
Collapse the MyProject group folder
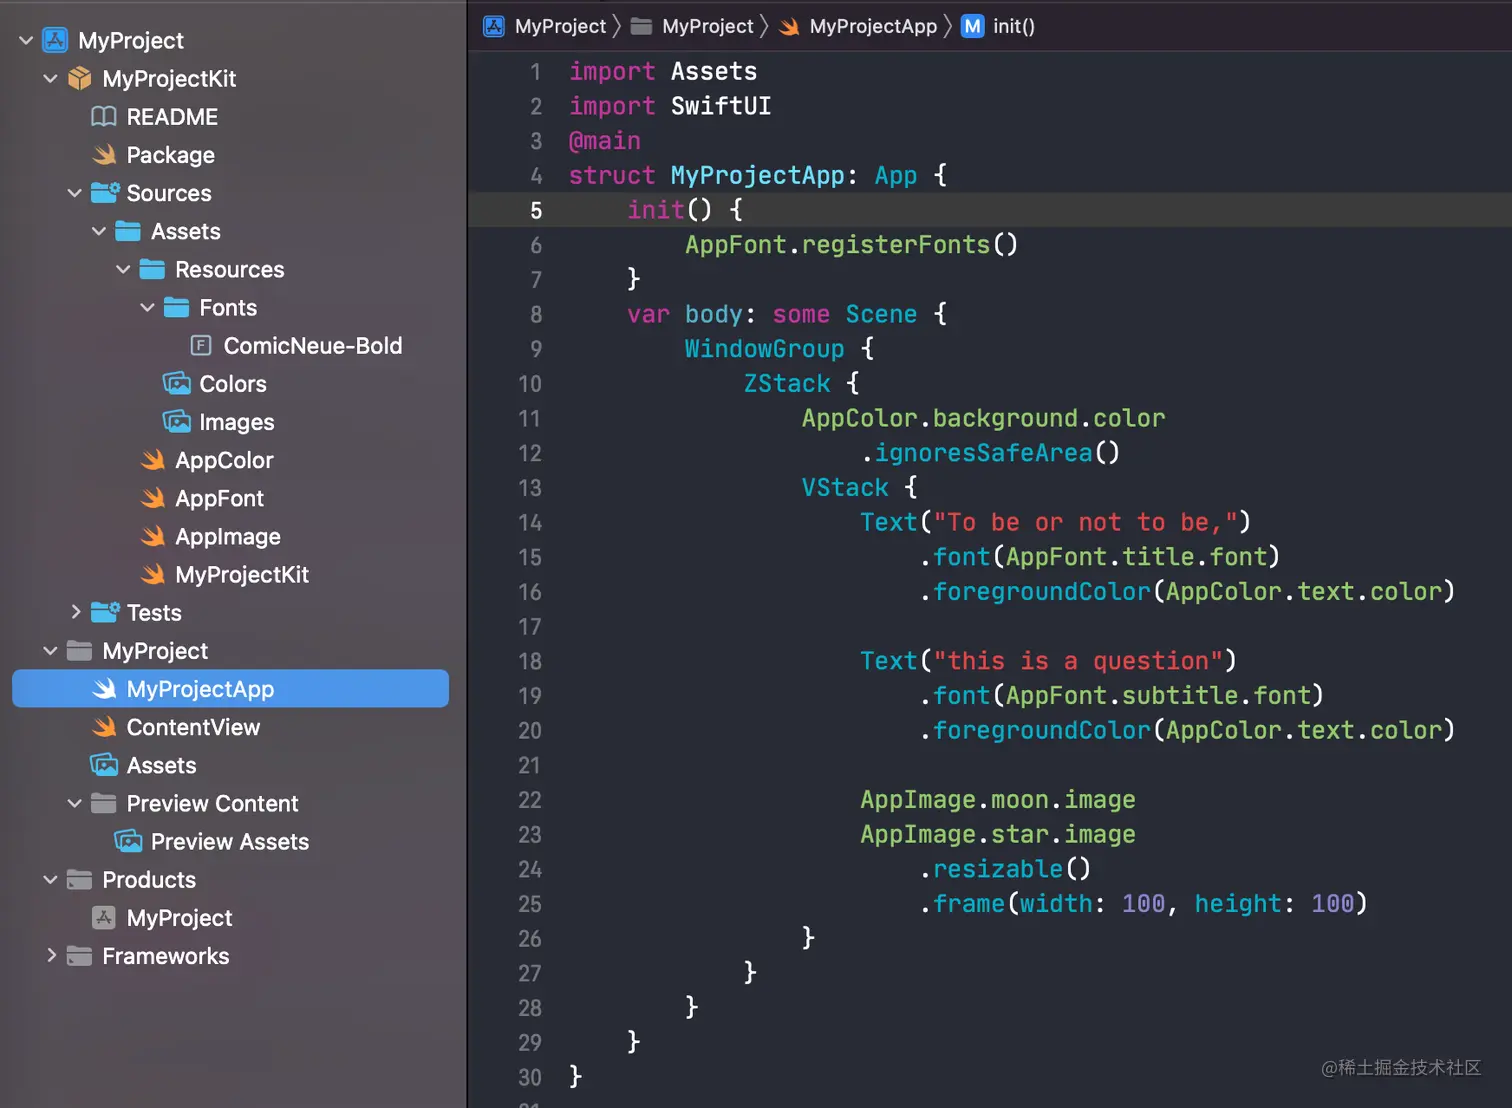tap(50, 650)
